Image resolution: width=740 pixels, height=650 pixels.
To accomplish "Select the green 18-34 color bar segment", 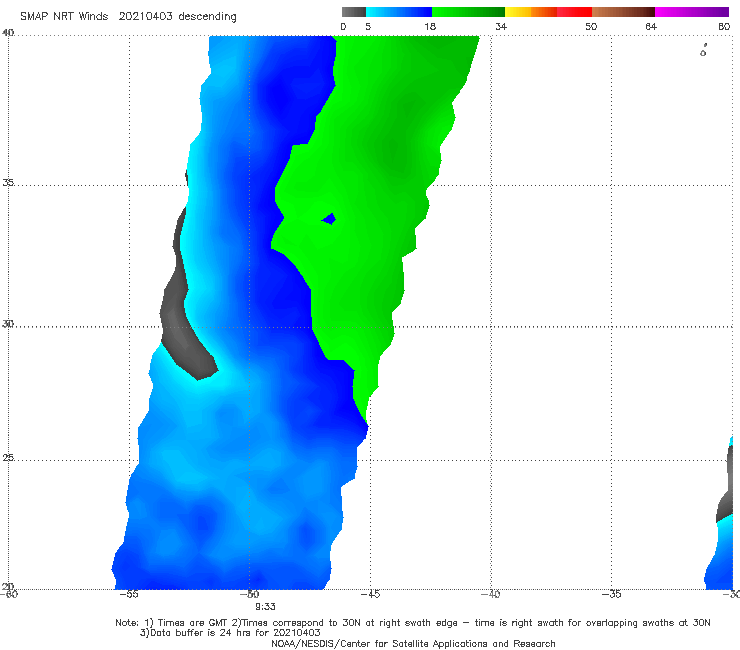I will (x=468, y=12).
